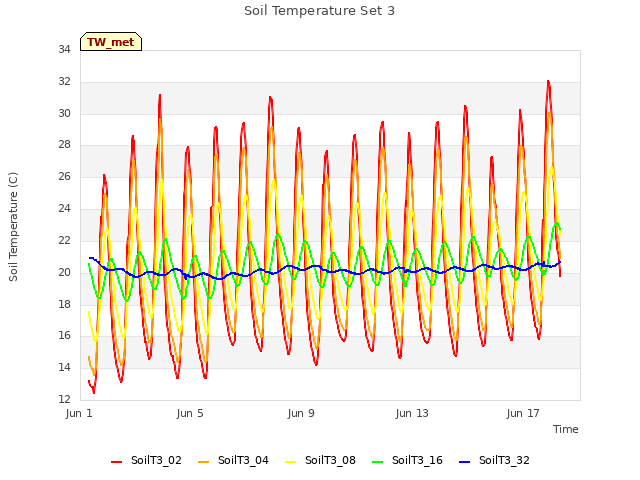Click the blue line start near 21
This screenshot has width=640, height=480.
point(91,258)
